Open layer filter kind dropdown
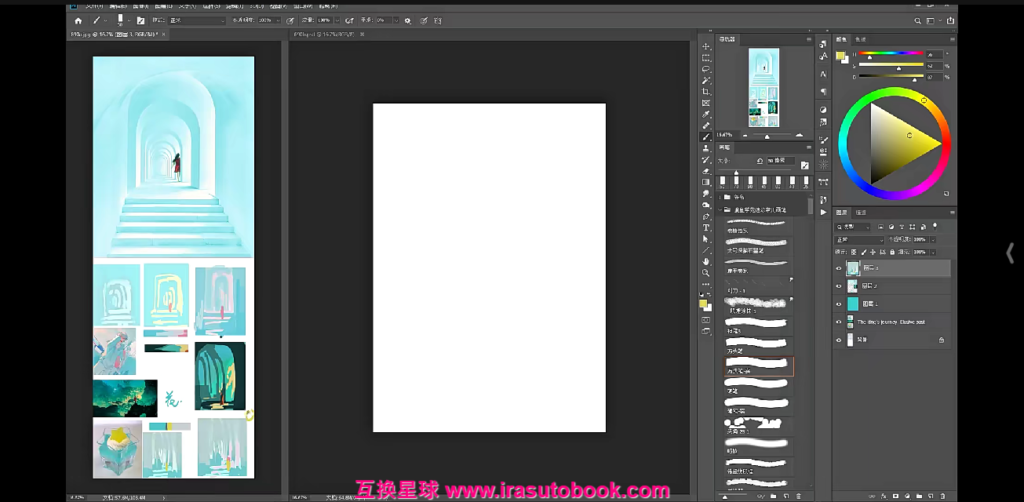 click(x=854, y=227)
